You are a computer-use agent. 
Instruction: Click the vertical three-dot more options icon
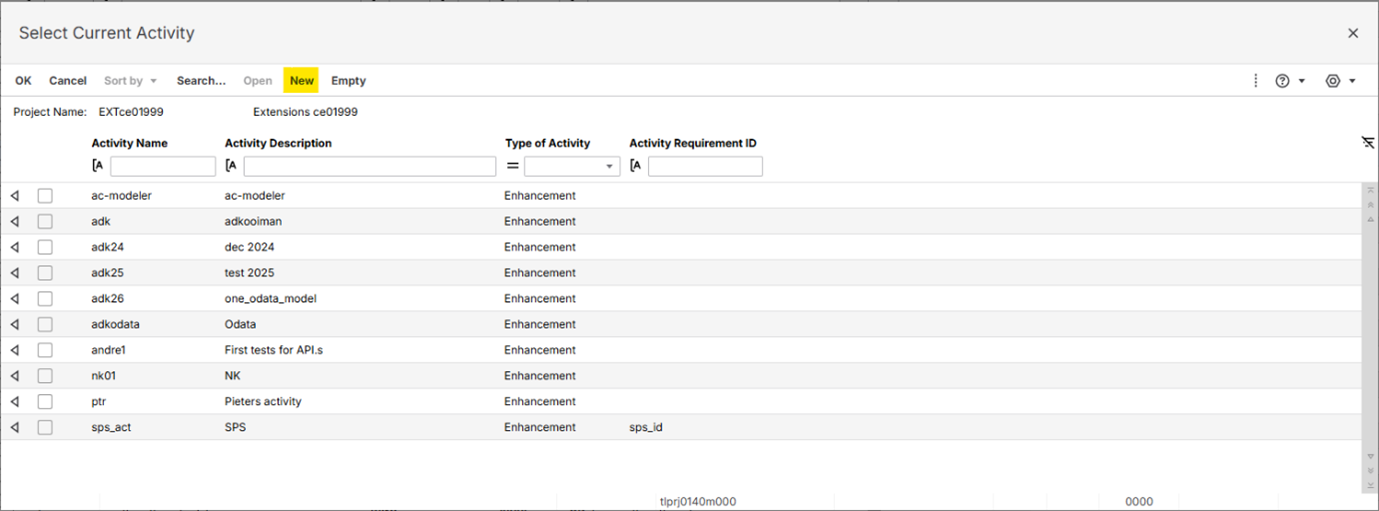tap(1255, 81)
